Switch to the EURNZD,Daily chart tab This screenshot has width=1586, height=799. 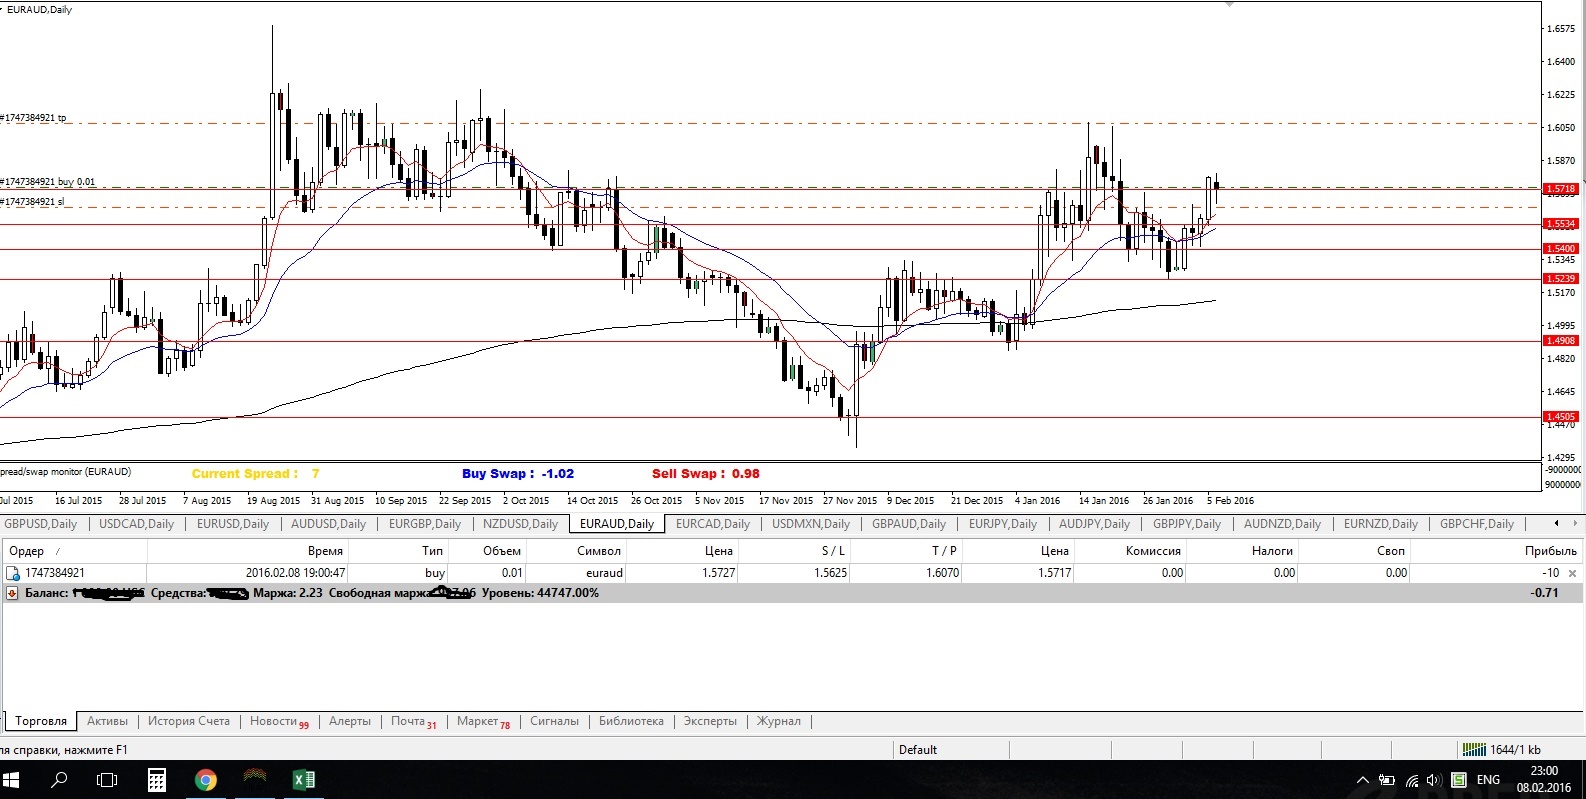tap(1381, 524)
